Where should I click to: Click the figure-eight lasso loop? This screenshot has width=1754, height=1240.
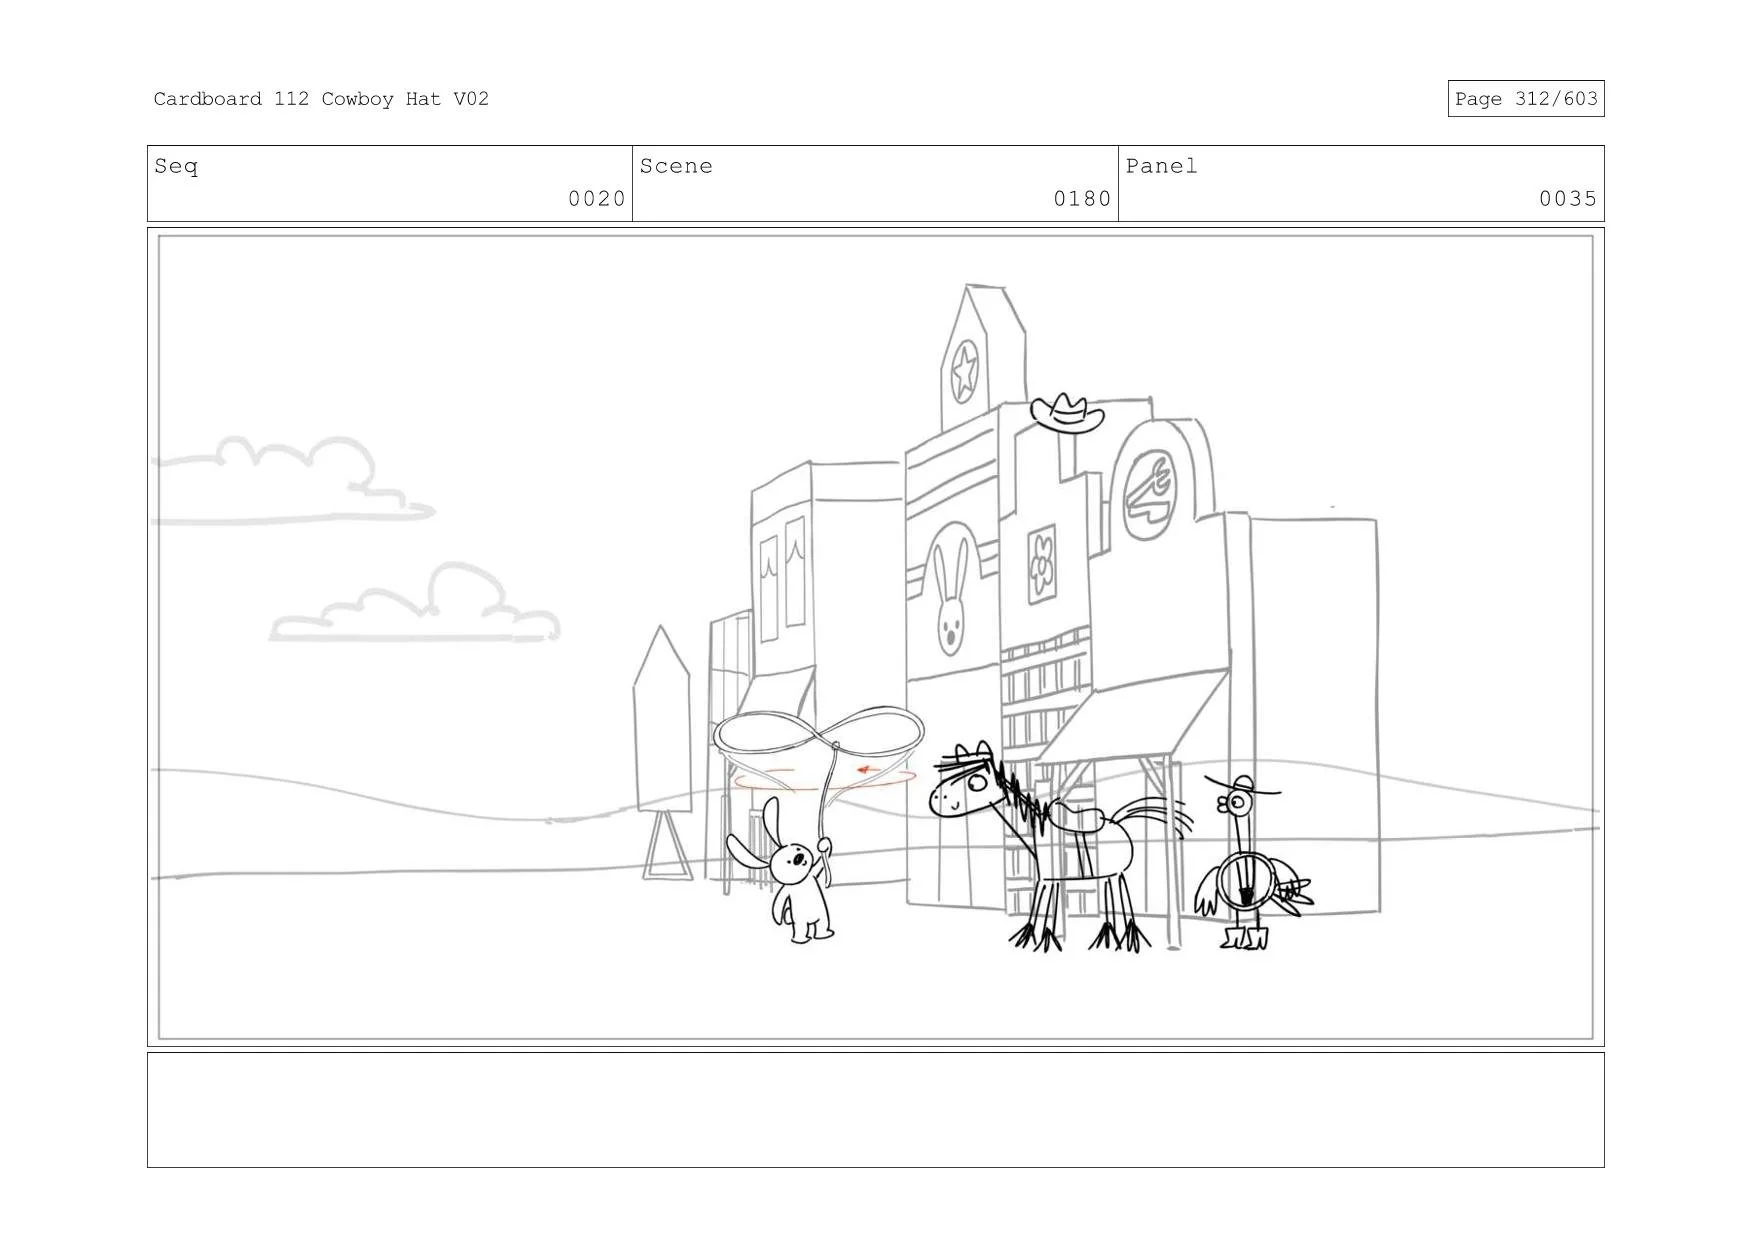pos(818,734)
